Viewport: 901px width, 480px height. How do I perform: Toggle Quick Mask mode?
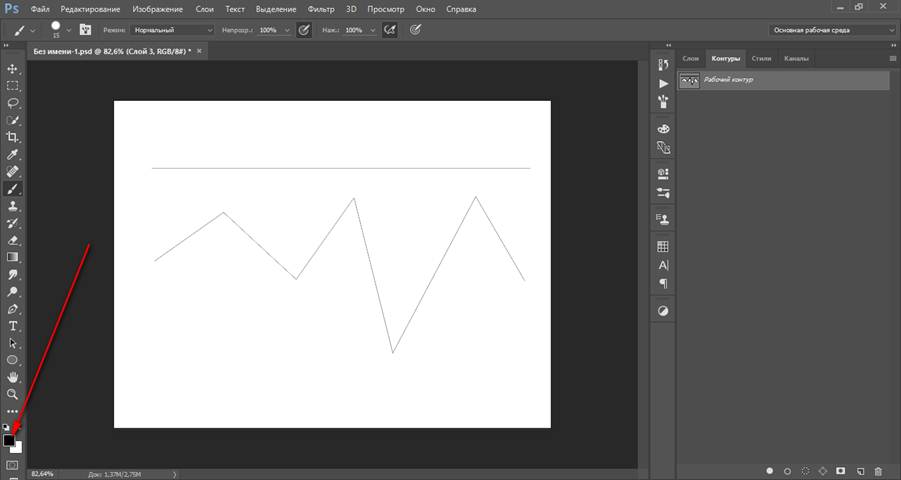(12, 464)
